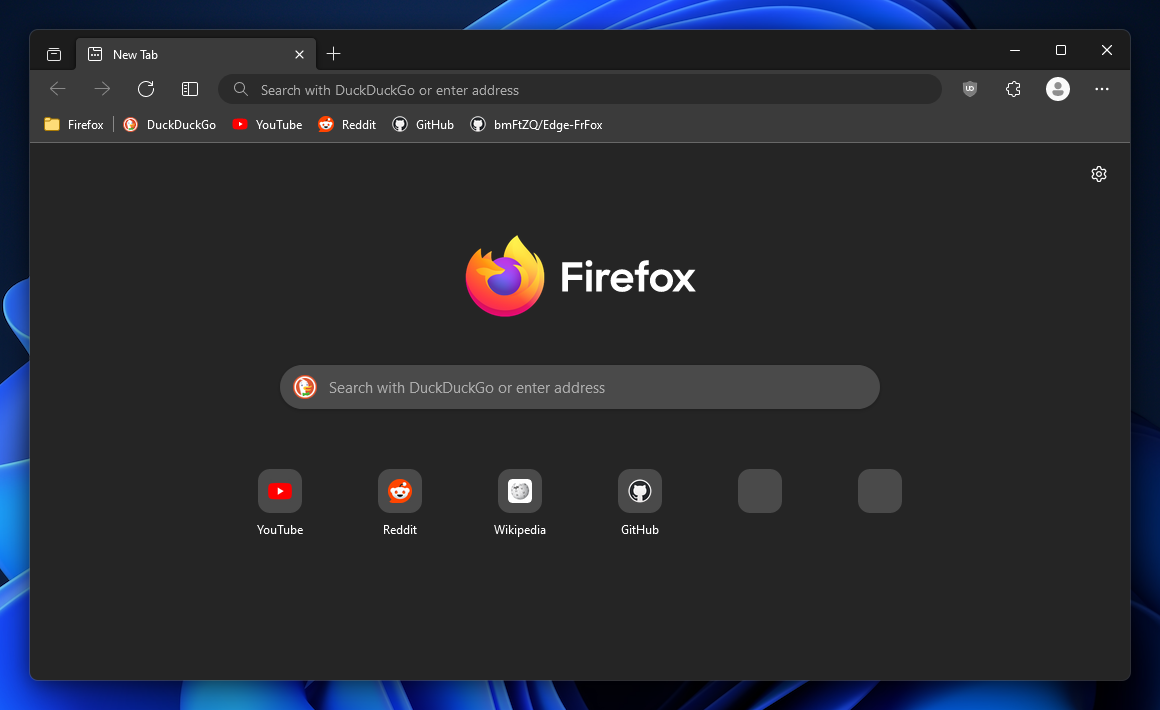The width and height of the screenshot is (1160, 710).
Task: Open the account profile avatar
Action: 1058,89
